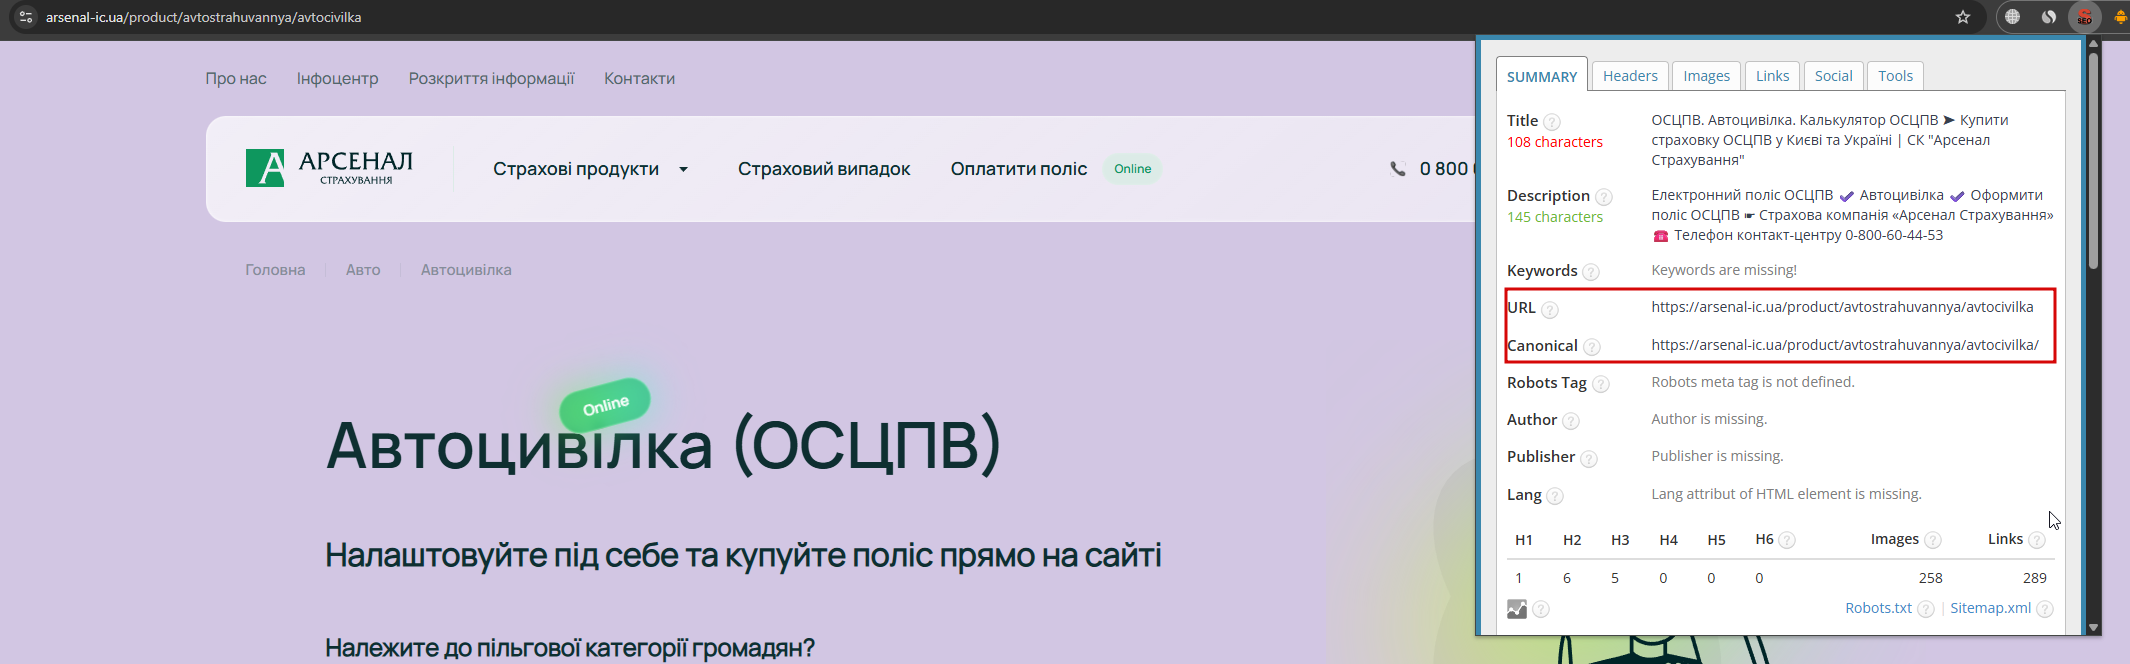The width and height of the screenshot is (2130, 664).
Task: Click the Links count value 289
Action: coord(2034,578)
